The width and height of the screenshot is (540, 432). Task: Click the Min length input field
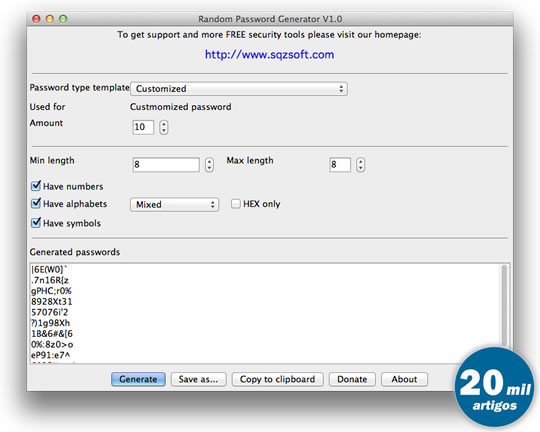pos(166,165)
